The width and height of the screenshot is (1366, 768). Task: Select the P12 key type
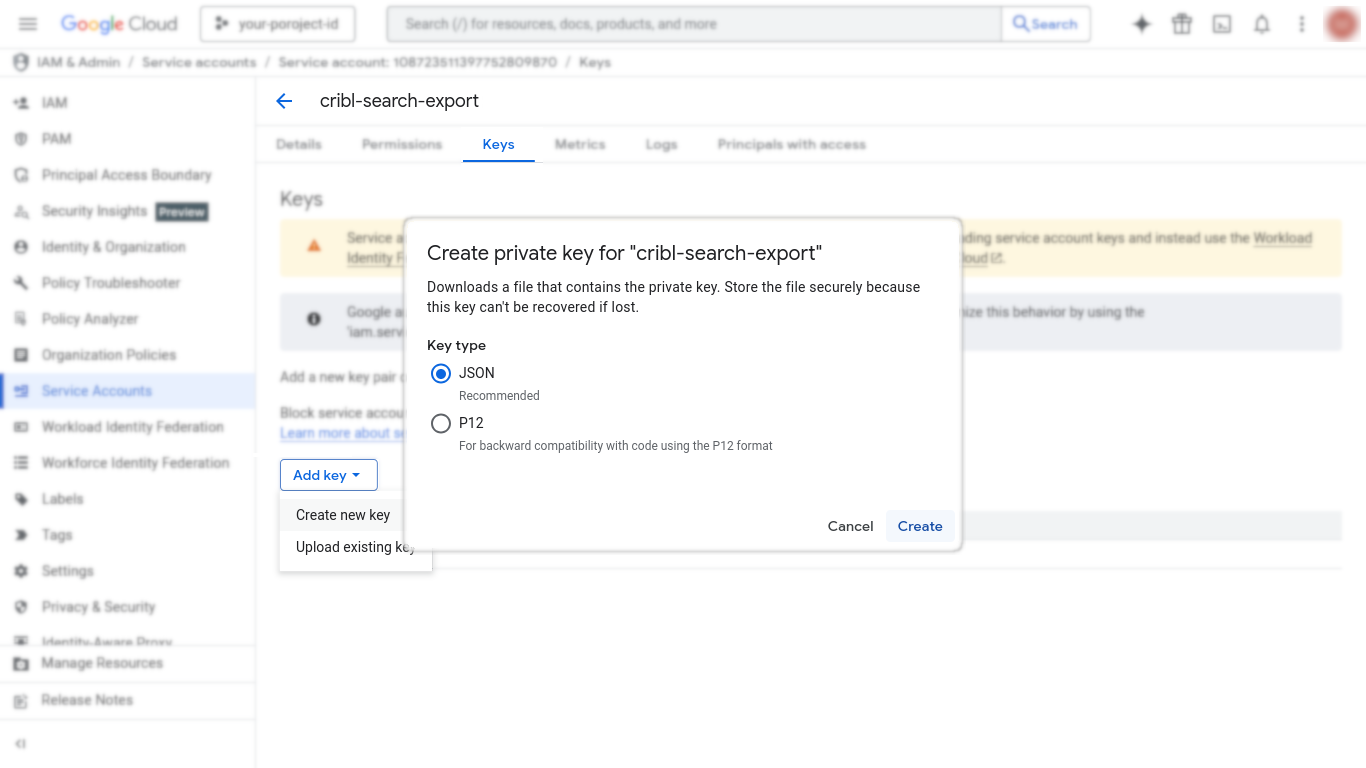pos(441,423)
